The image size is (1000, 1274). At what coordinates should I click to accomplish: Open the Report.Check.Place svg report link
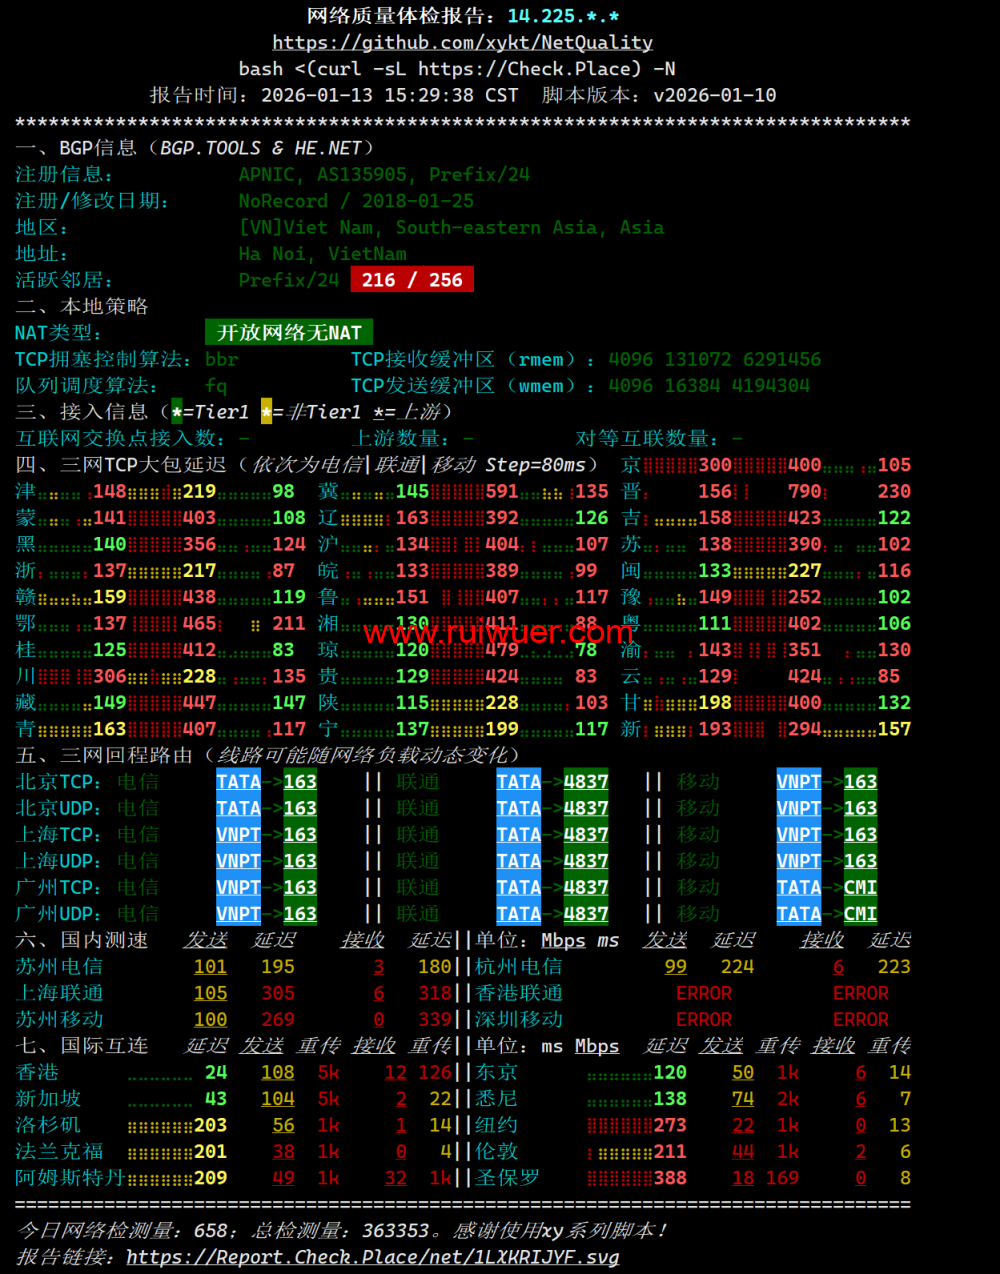[x=372, y=1257]
